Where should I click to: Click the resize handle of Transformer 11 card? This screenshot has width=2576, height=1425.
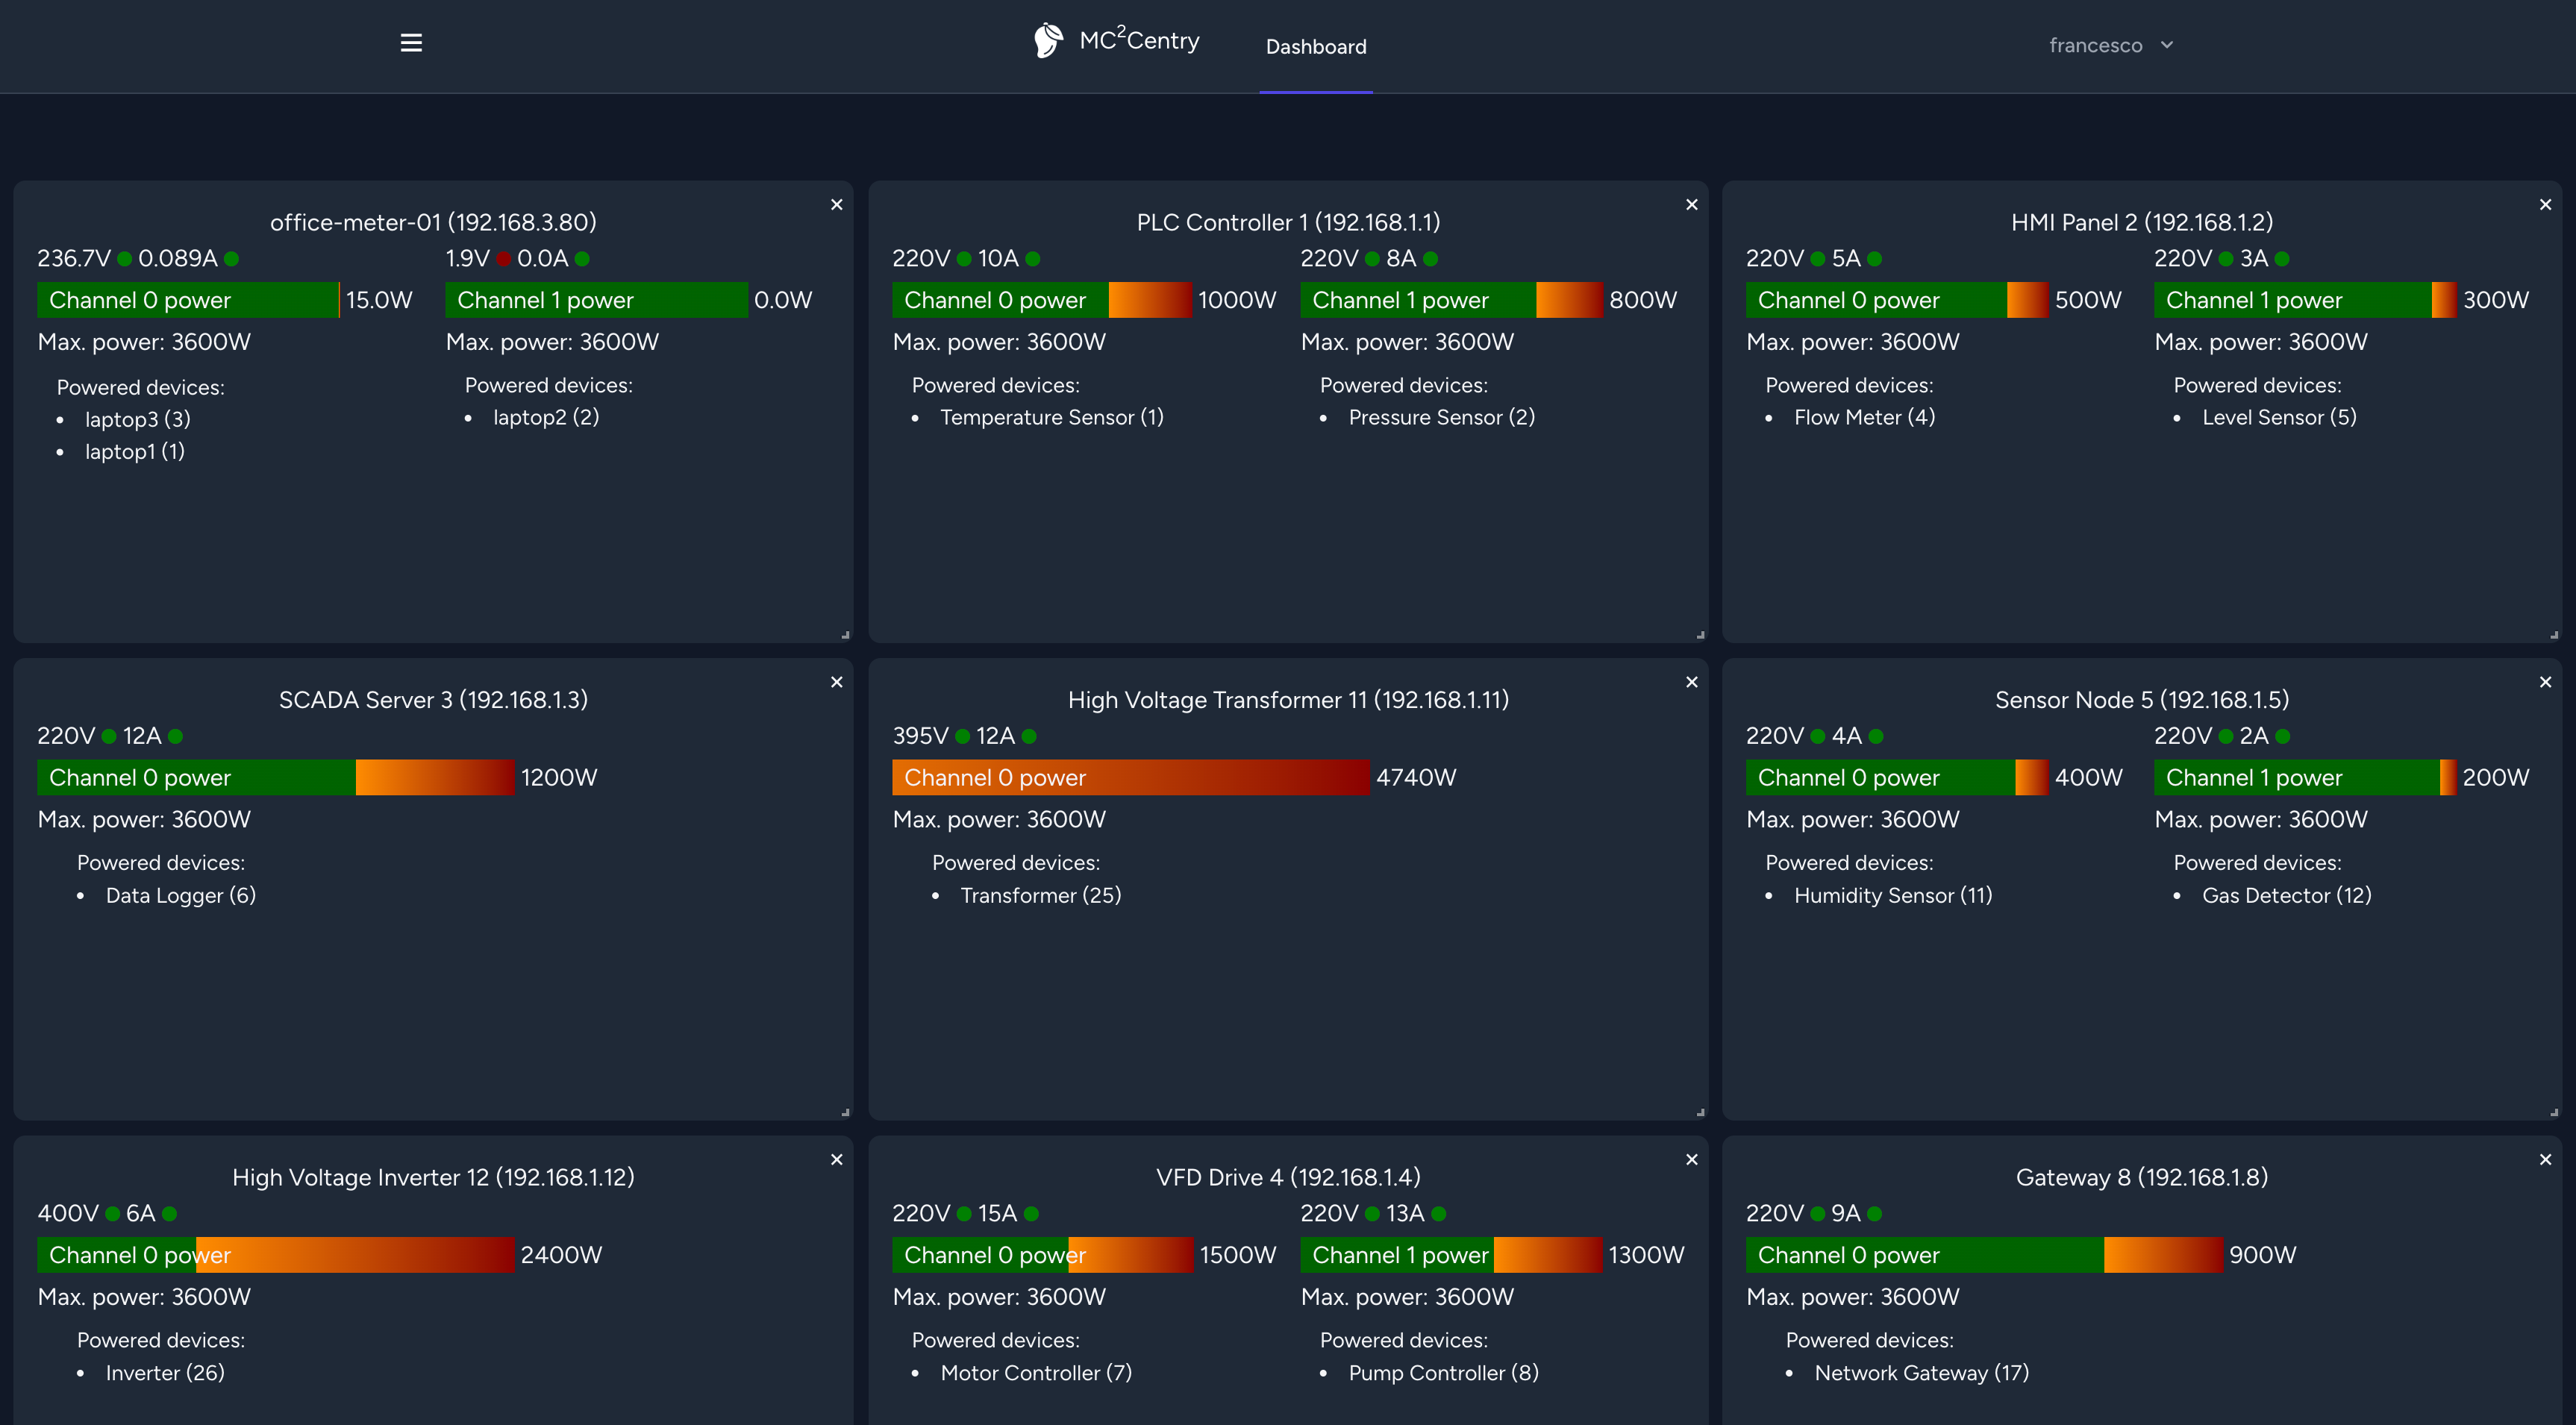click(1701, 1112)
